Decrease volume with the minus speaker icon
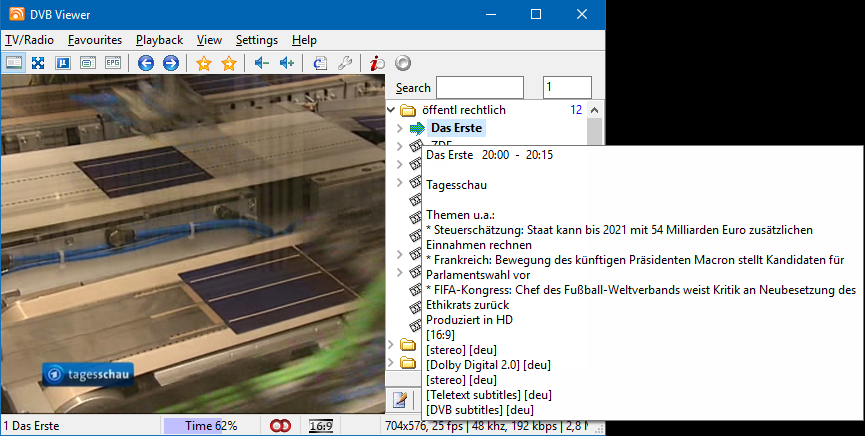 261,63
